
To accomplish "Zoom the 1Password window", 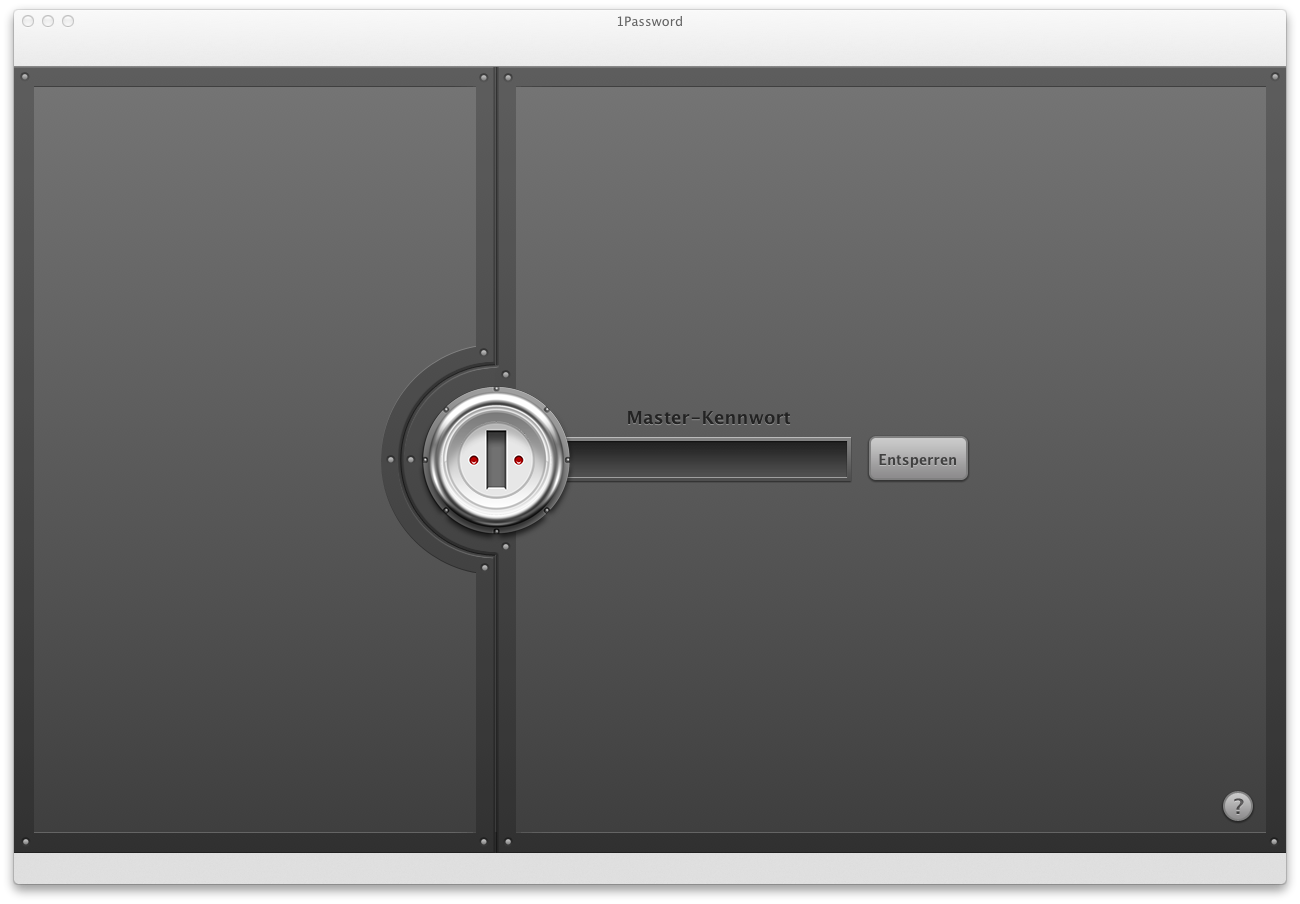I will click(x=68, y=21).
